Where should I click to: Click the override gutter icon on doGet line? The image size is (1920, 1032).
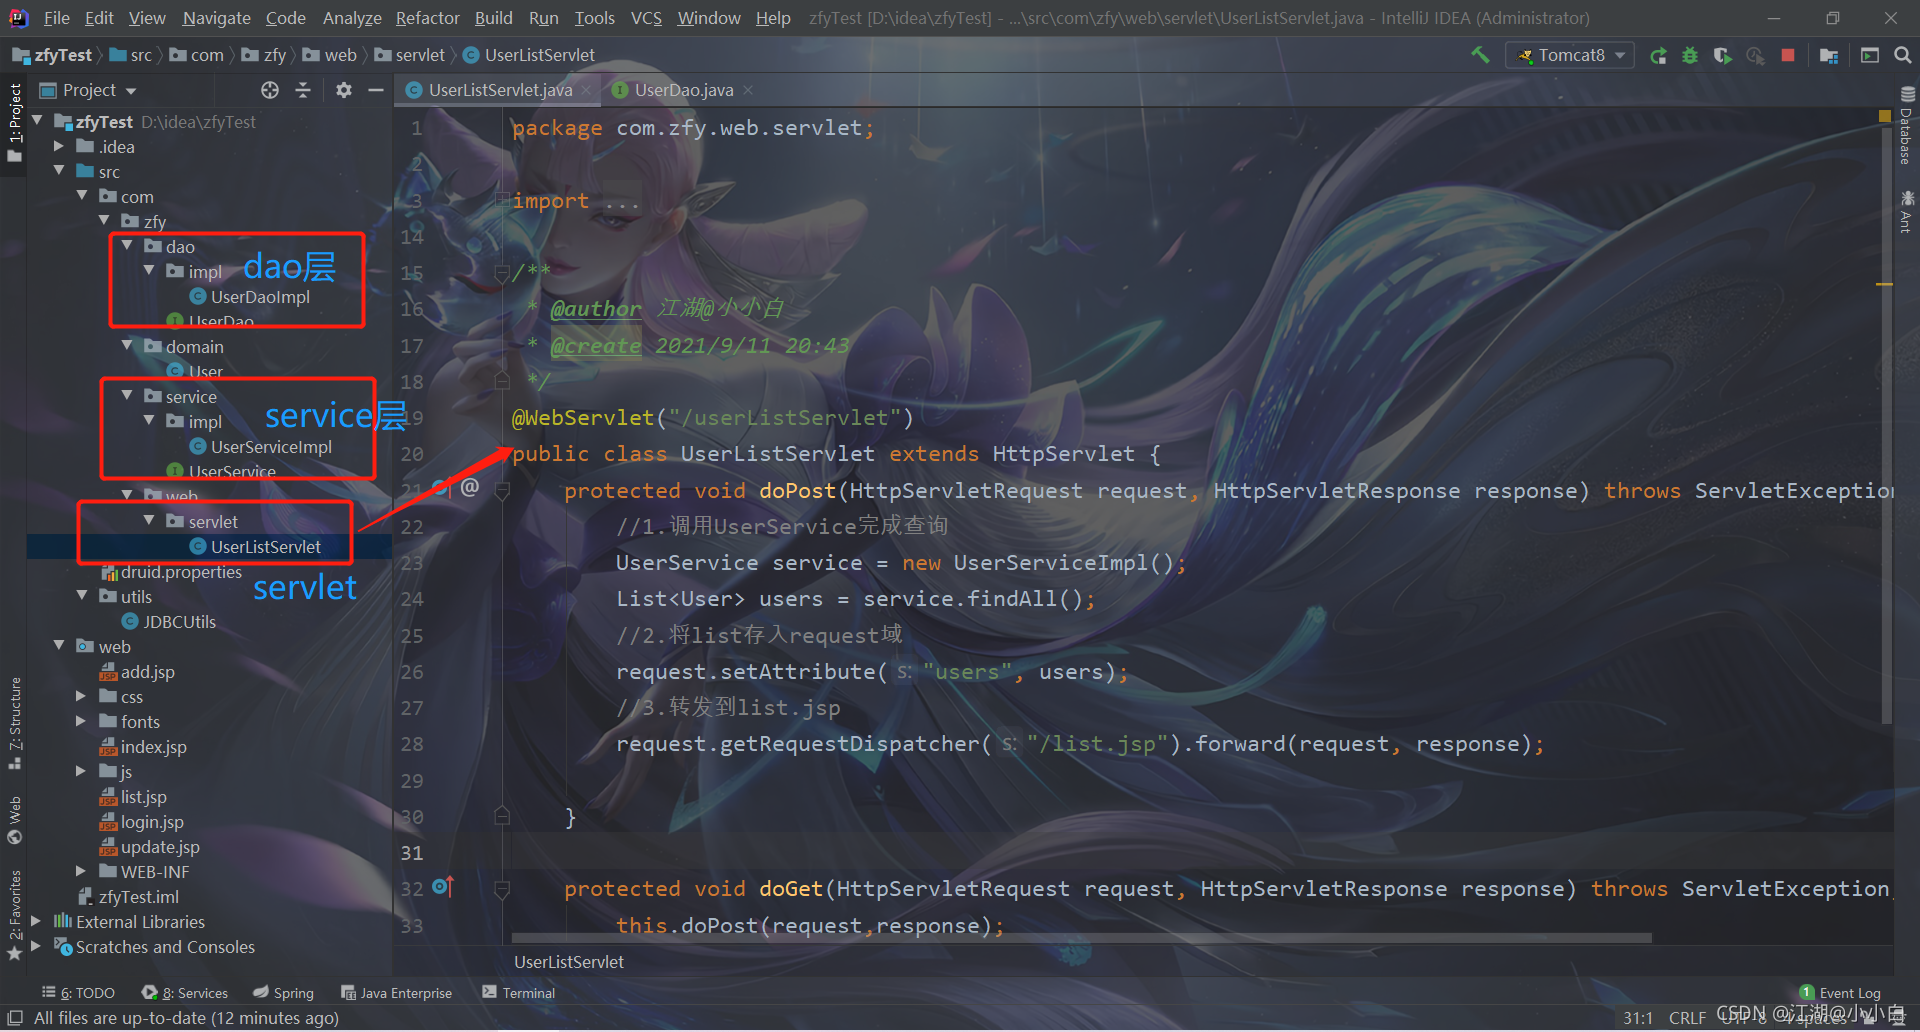(442, 887)
